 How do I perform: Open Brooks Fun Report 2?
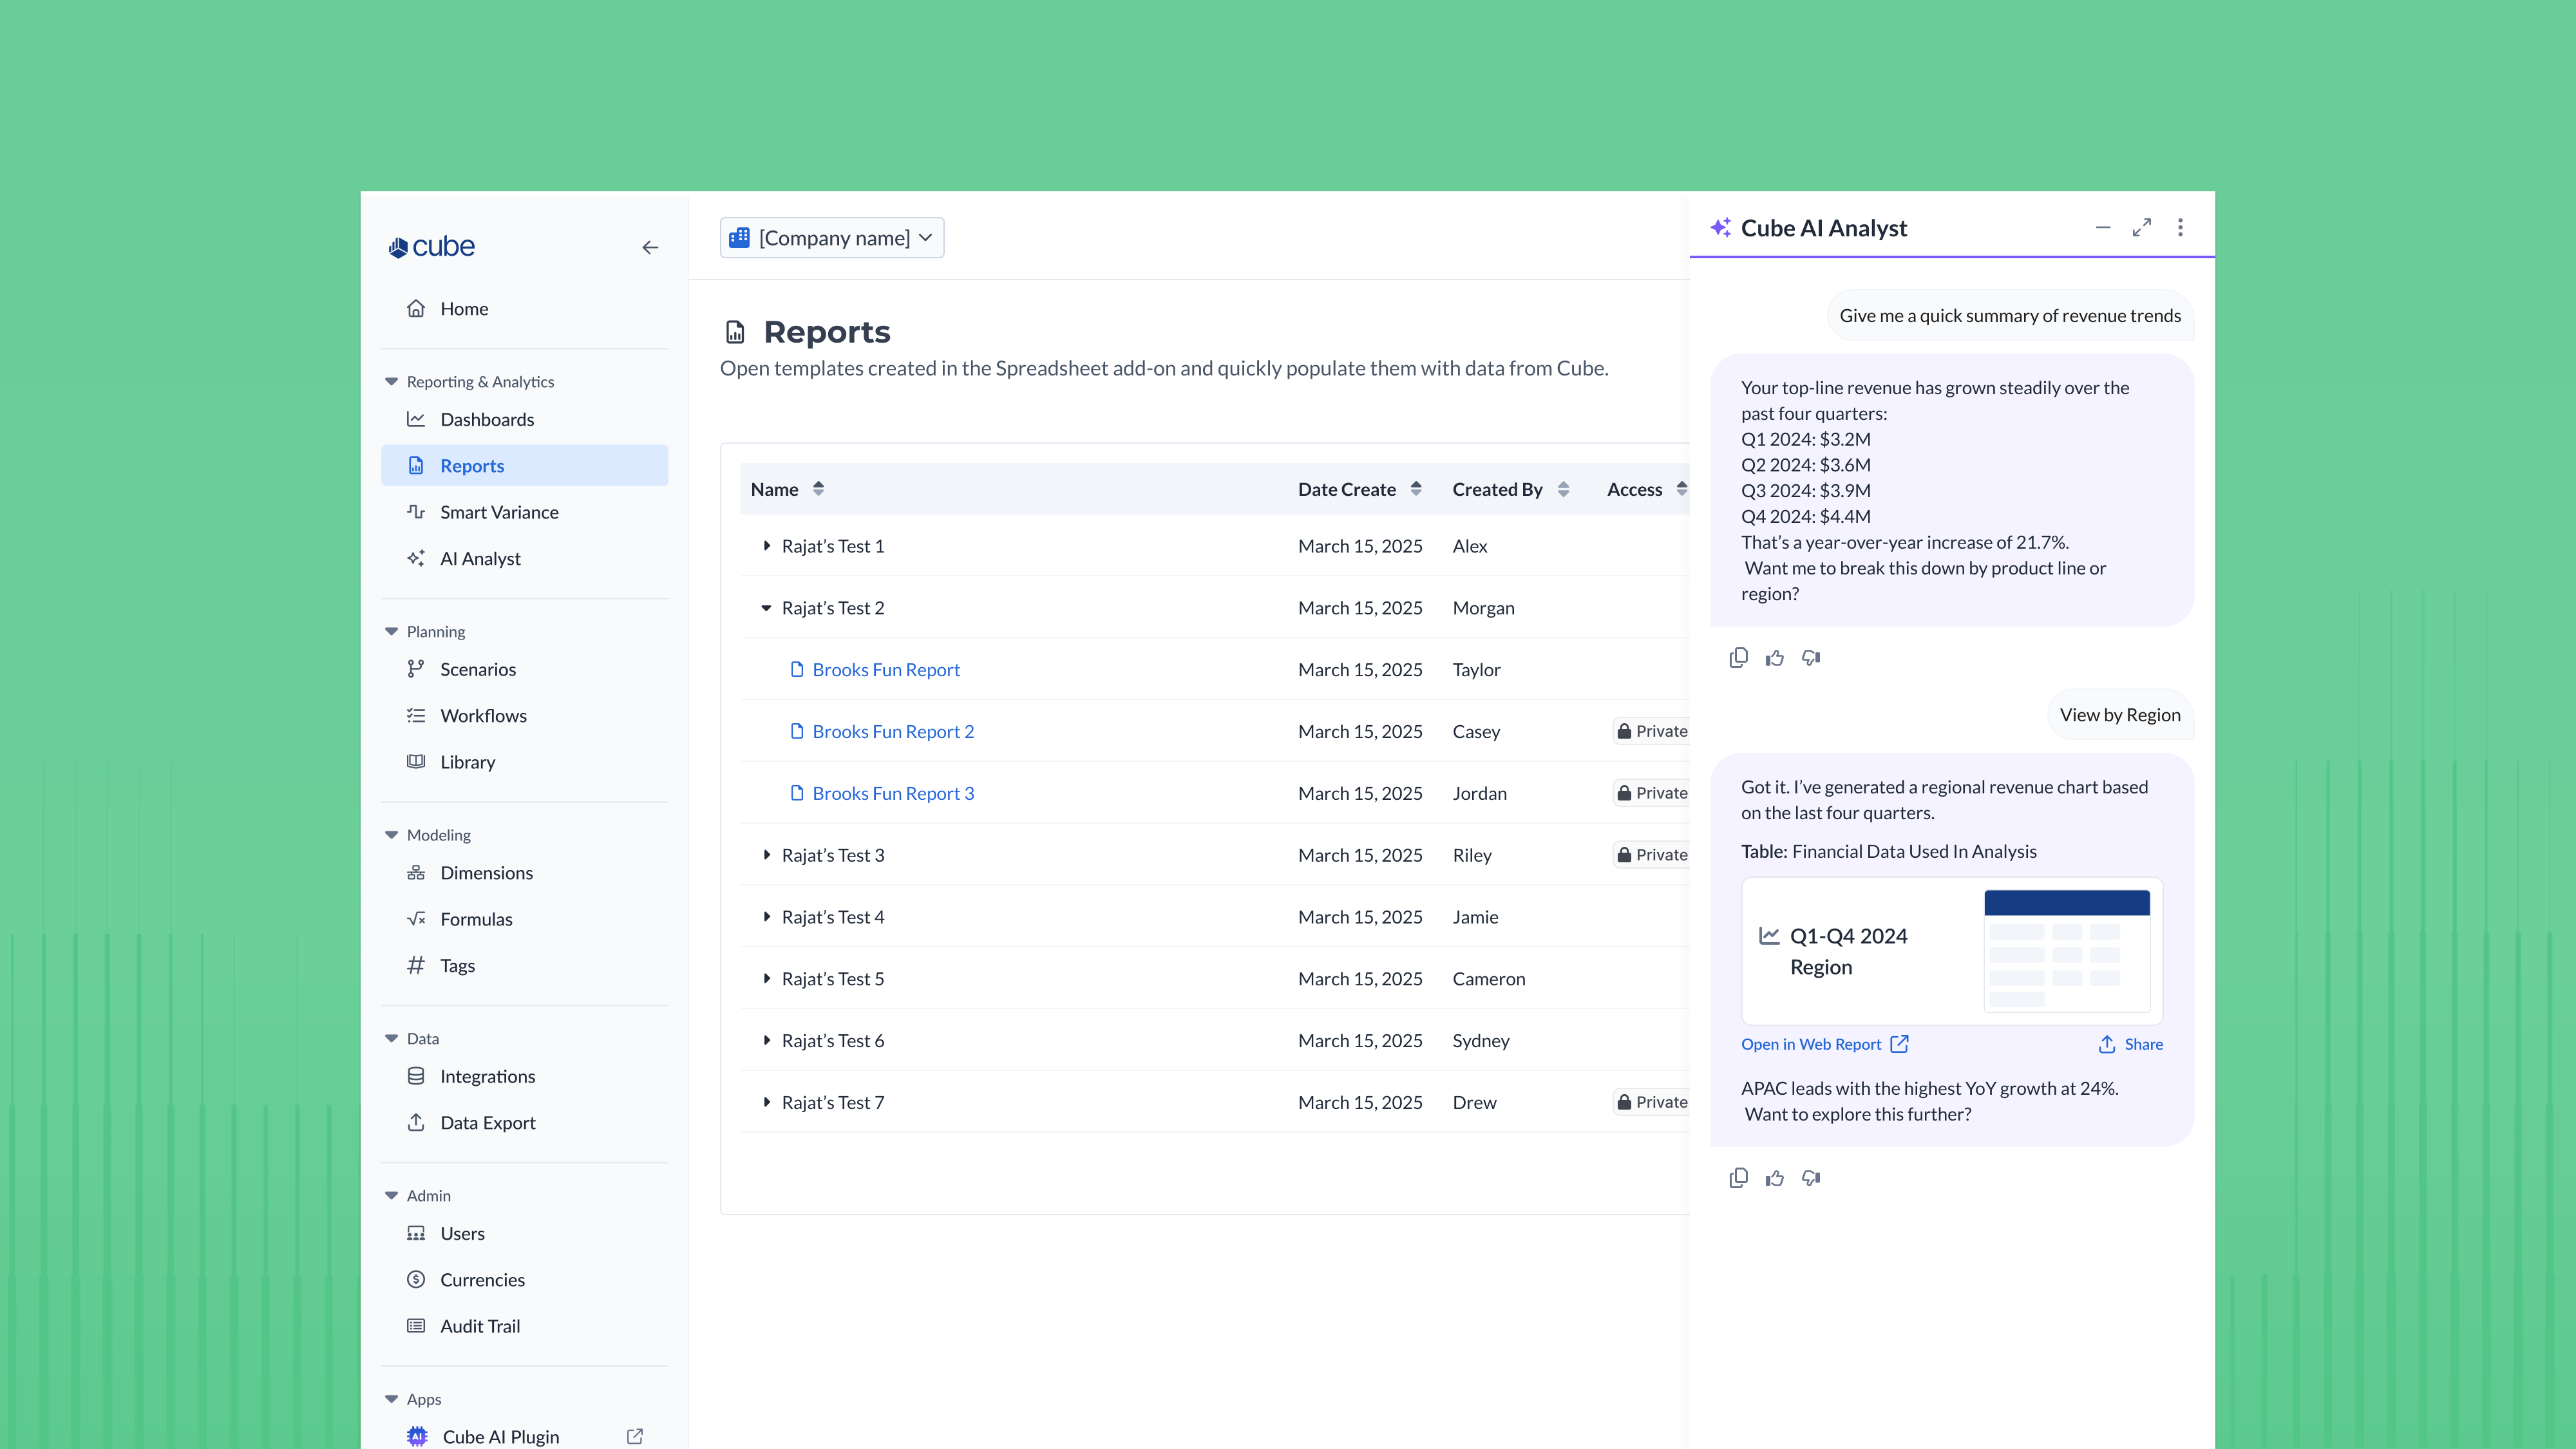(893, 731)
